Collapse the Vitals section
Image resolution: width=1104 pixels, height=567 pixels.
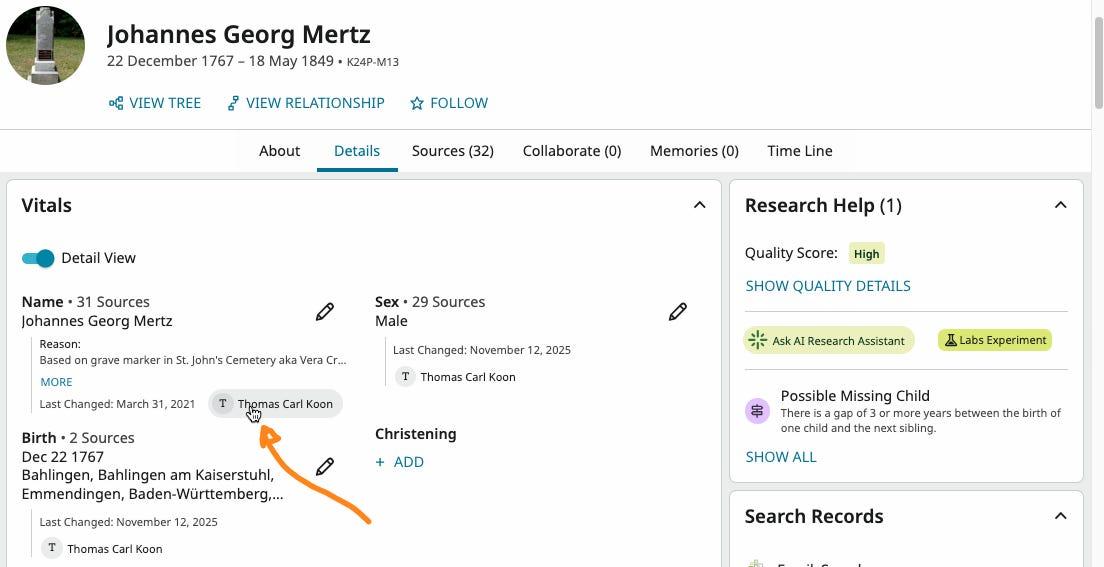pyautogui.click(x=699, y=206)
